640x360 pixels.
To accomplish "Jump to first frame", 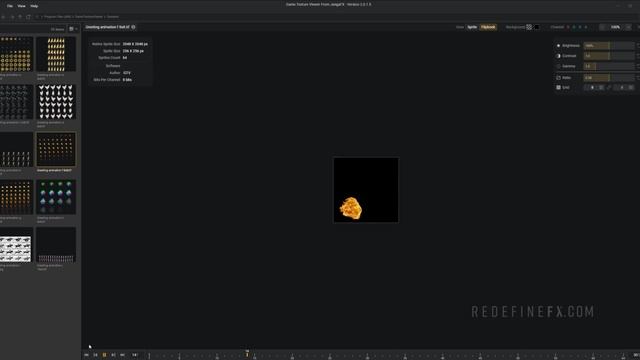I will coord(86,355).
